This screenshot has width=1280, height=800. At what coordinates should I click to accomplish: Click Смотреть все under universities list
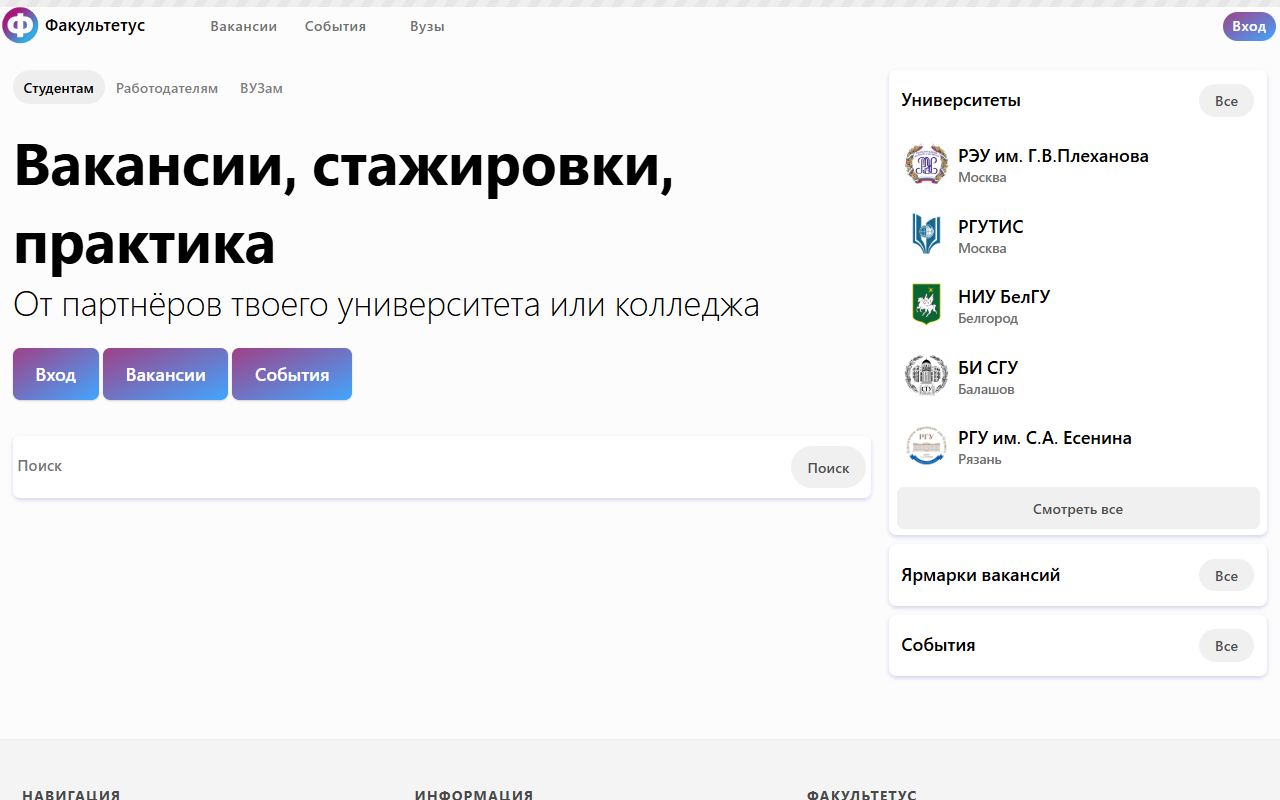pyautogui.click(x=1078, y=509)
